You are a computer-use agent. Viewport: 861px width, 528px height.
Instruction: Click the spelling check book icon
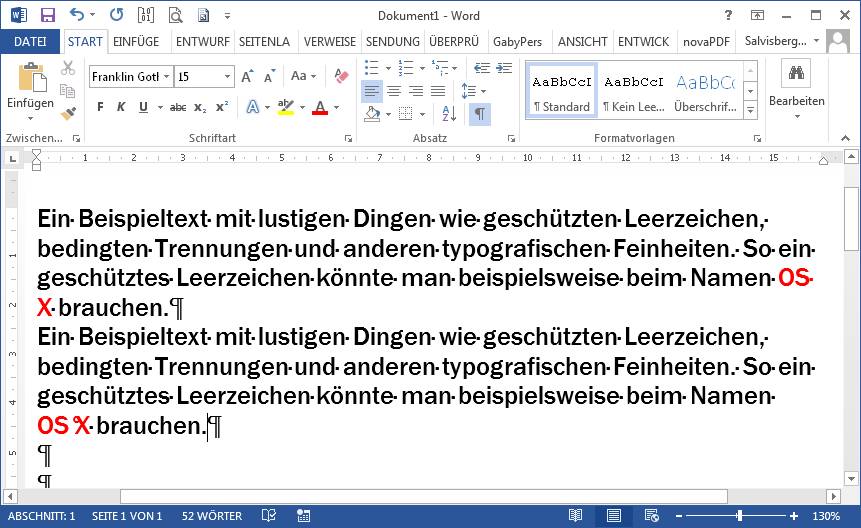pyautogui.click(x=269, y=516)
